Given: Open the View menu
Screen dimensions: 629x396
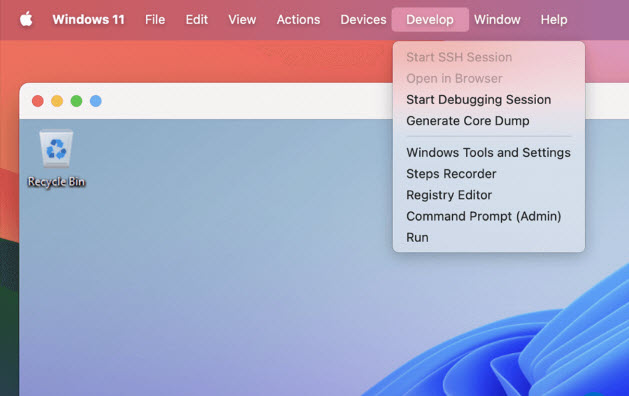Looking at the screenshot, I should click(x=242, y=19).
